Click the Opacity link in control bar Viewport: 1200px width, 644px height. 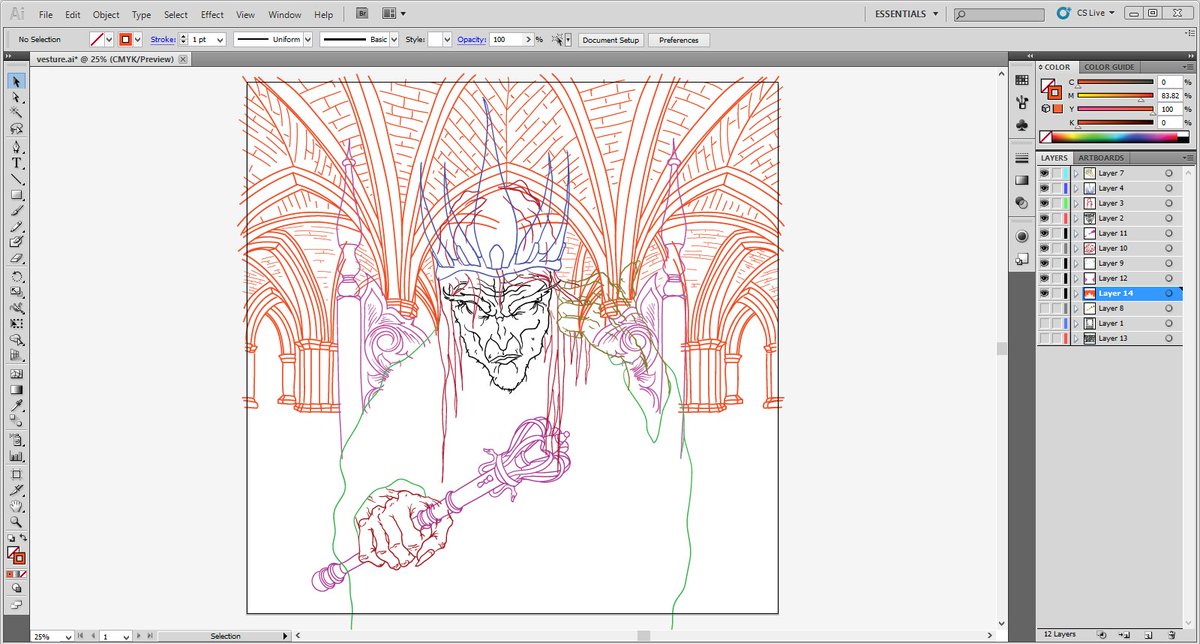(x=471, y=39)
